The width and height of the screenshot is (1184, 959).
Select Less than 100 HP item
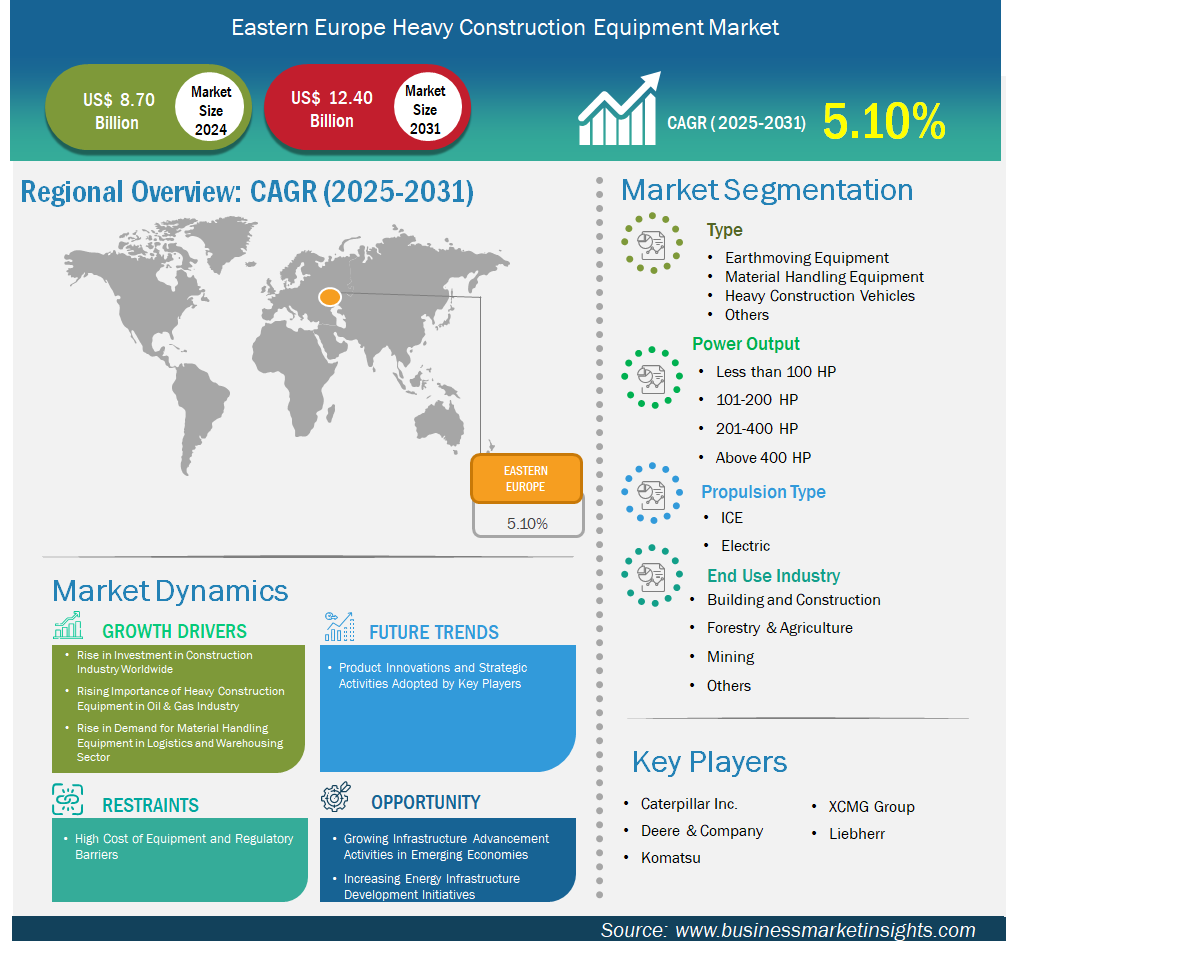click(x=775, y=372)
